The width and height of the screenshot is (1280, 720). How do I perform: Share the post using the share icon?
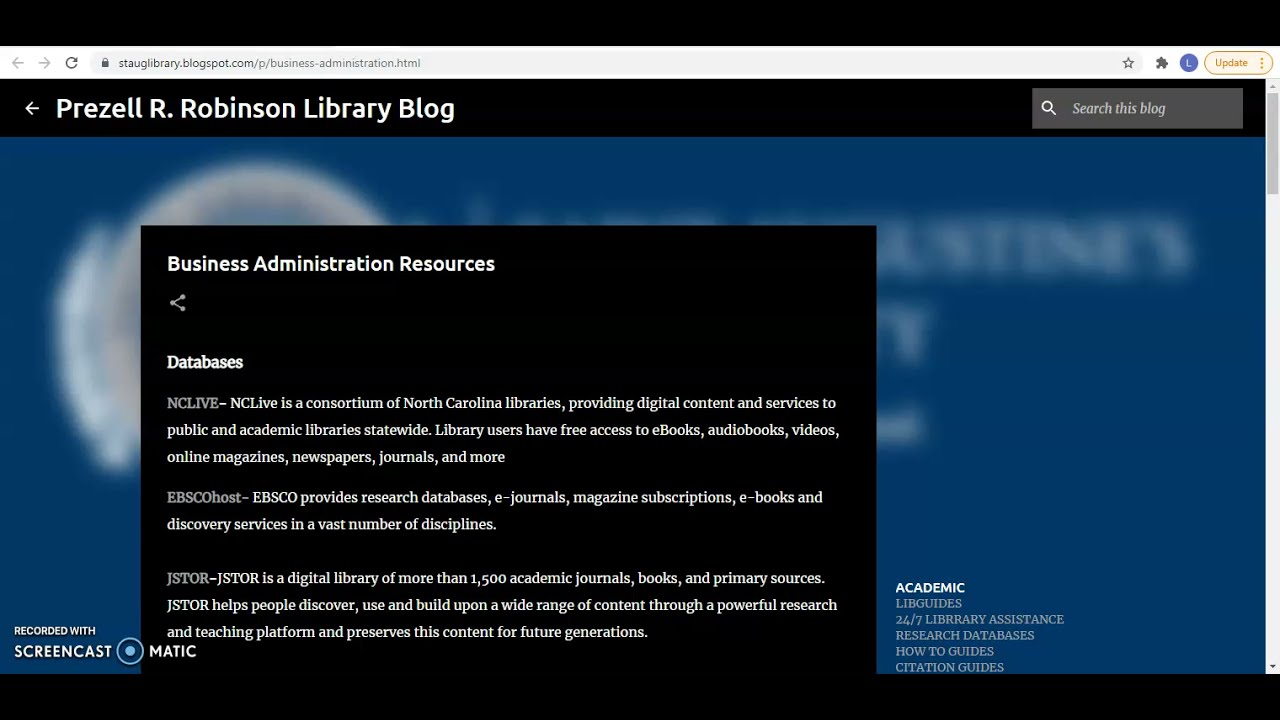(x=177, y=303)
